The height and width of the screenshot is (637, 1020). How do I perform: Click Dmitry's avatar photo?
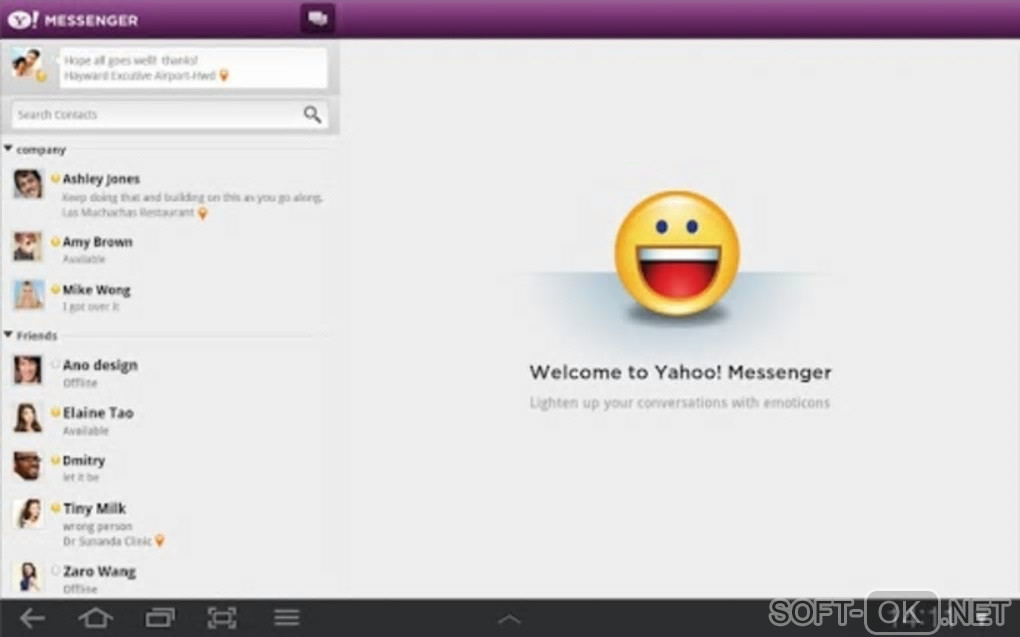(28, 465)
